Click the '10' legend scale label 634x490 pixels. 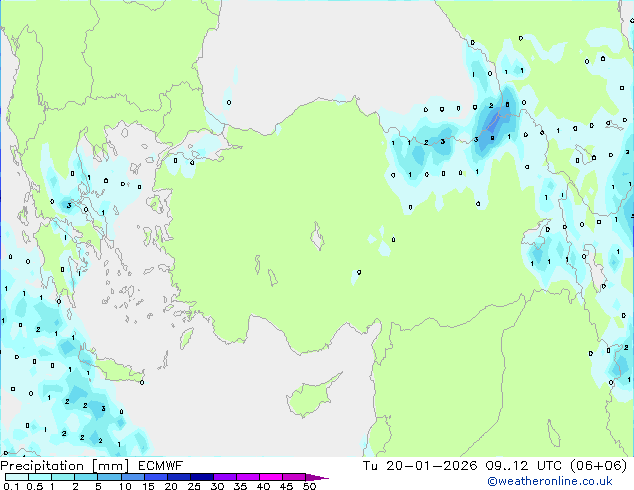tap(125, 486)
